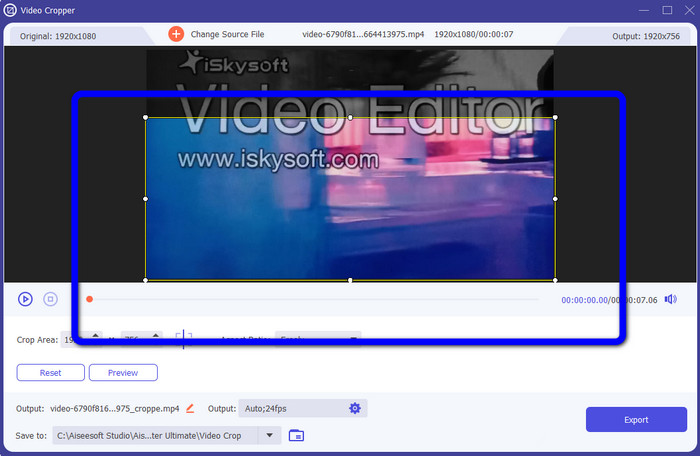
Task: Click right-middle crop handle
Action: (555, 199)
